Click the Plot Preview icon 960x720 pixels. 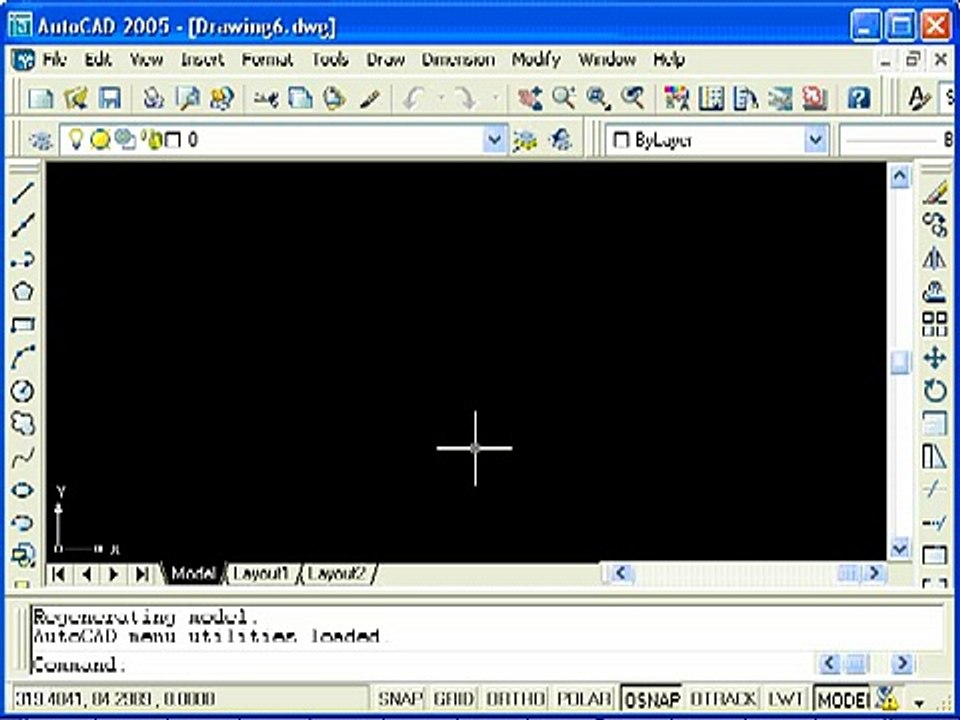(187, 98)
